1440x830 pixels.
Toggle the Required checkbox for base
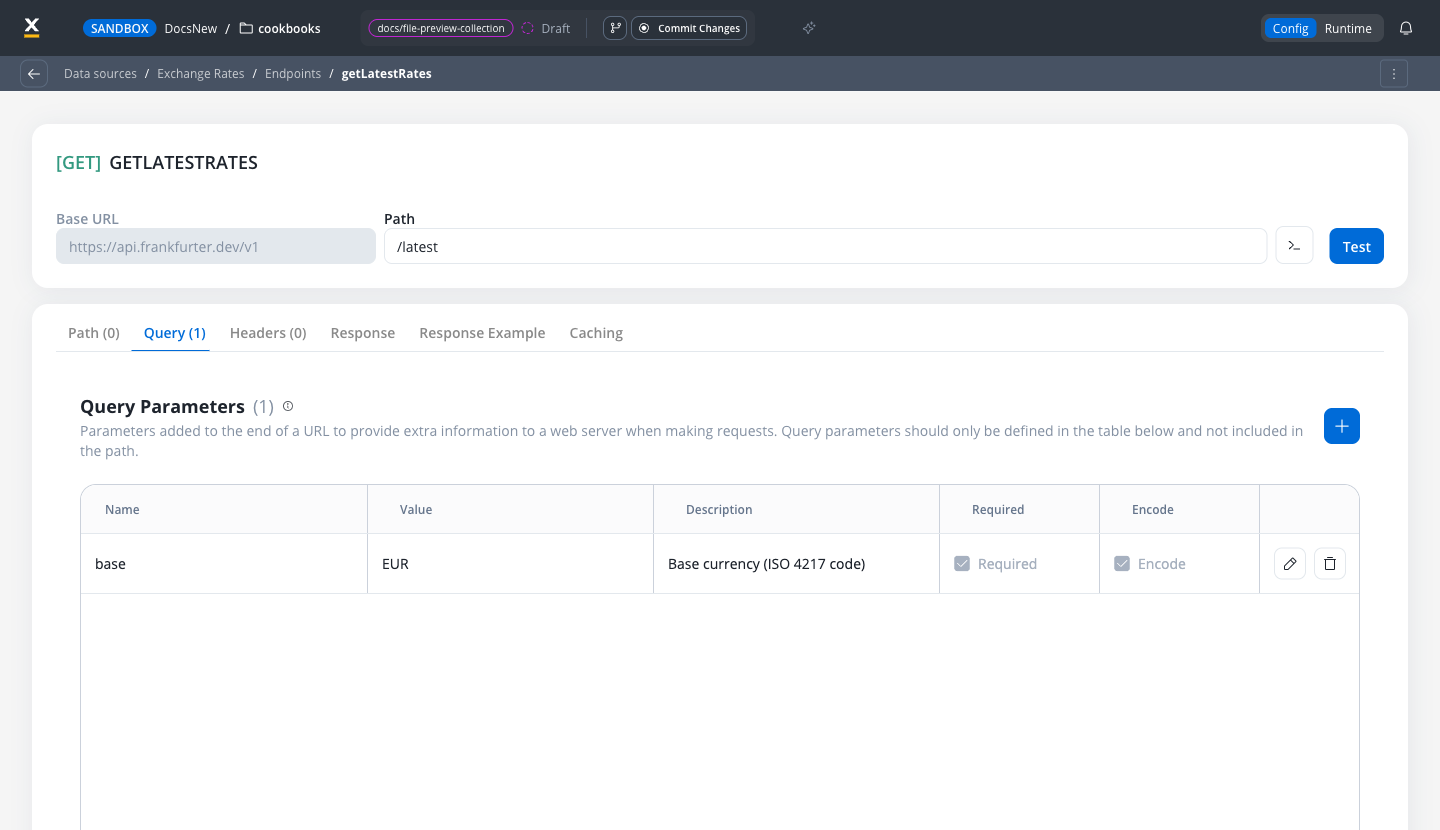(x=962, y=564)
